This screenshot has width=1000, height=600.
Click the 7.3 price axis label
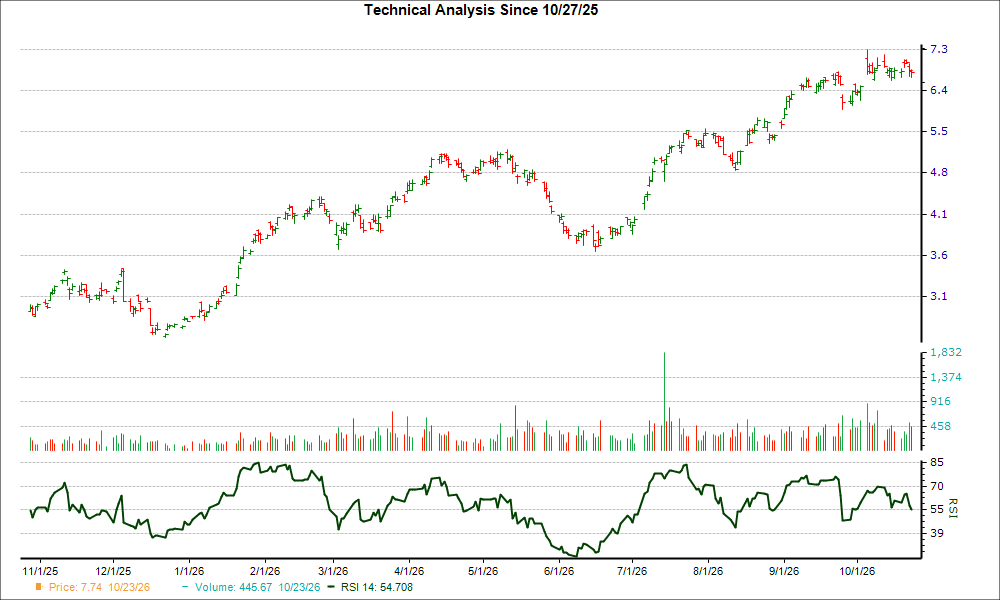click(x=939, y=49)
